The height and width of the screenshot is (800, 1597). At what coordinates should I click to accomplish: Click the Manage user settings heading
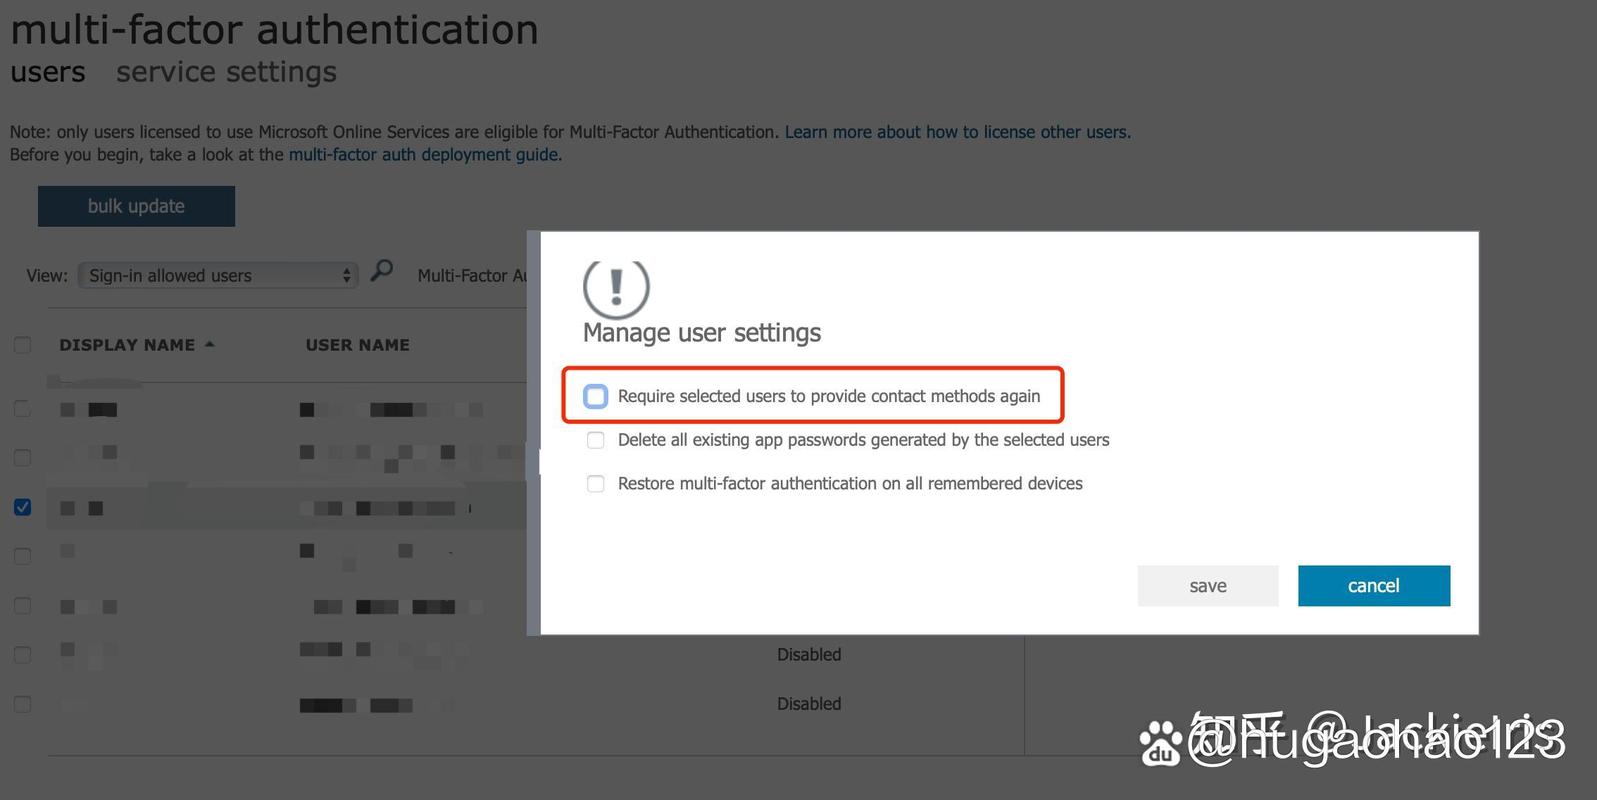click(702, 333)
